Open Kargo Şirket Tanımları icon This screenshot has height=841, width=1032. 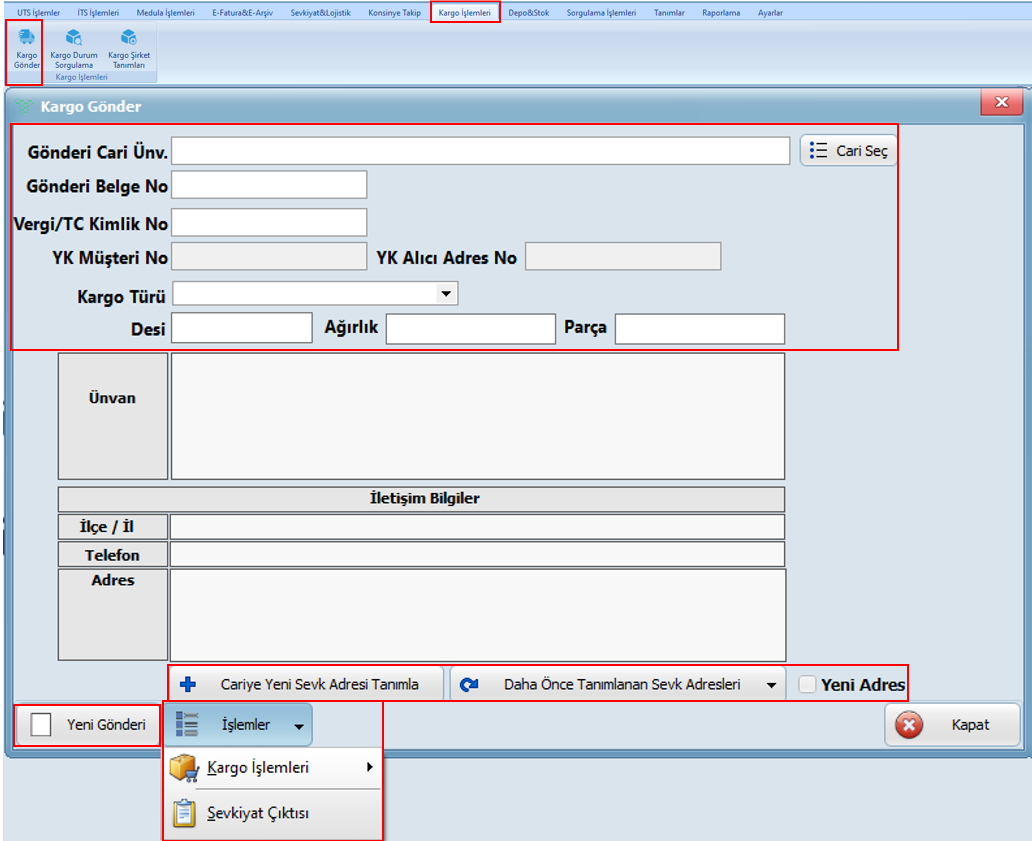click(x=127, y=49)
